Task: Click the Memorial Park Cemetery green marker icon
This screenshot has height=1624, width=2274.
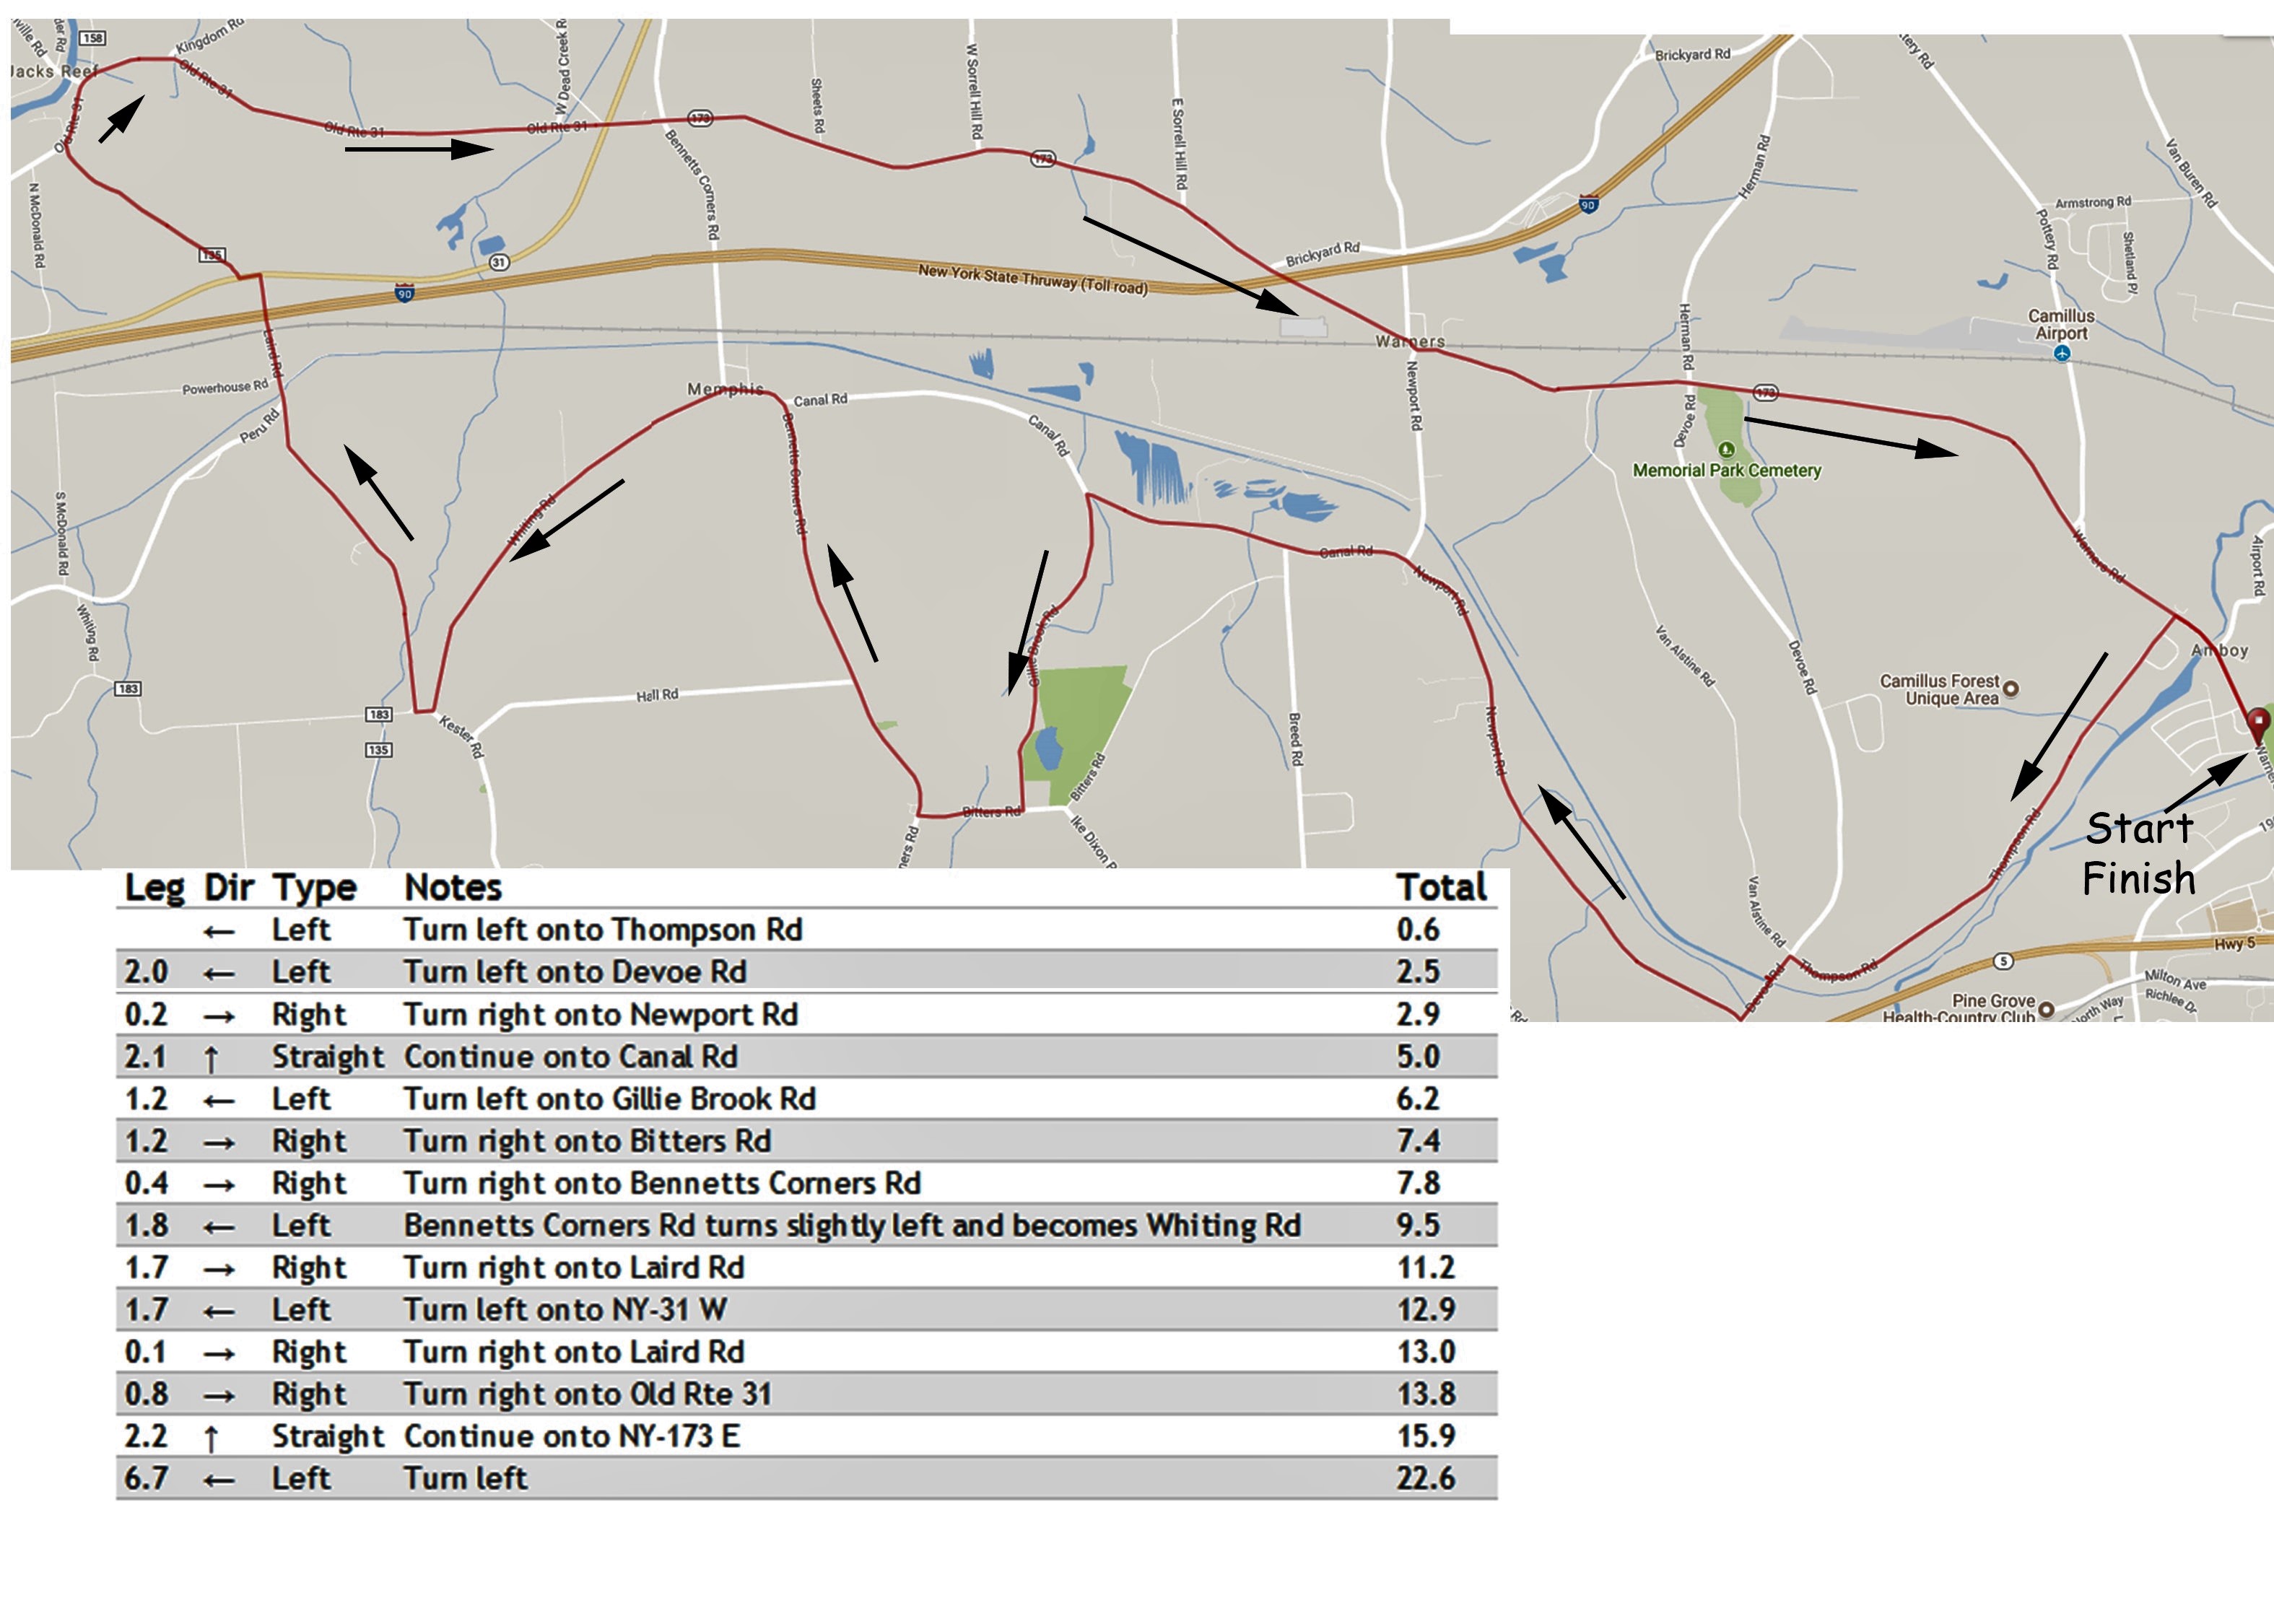Action: coord(1725,450)
